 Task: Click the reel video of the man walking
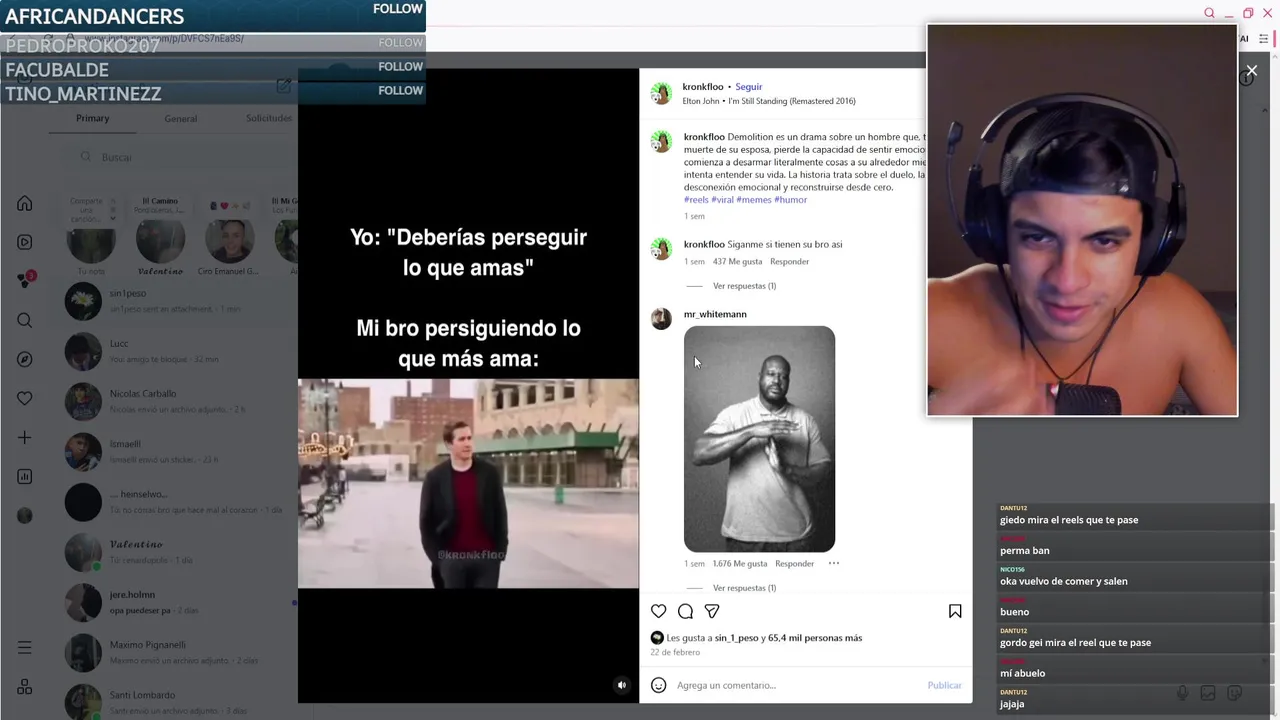pos(468,483)
